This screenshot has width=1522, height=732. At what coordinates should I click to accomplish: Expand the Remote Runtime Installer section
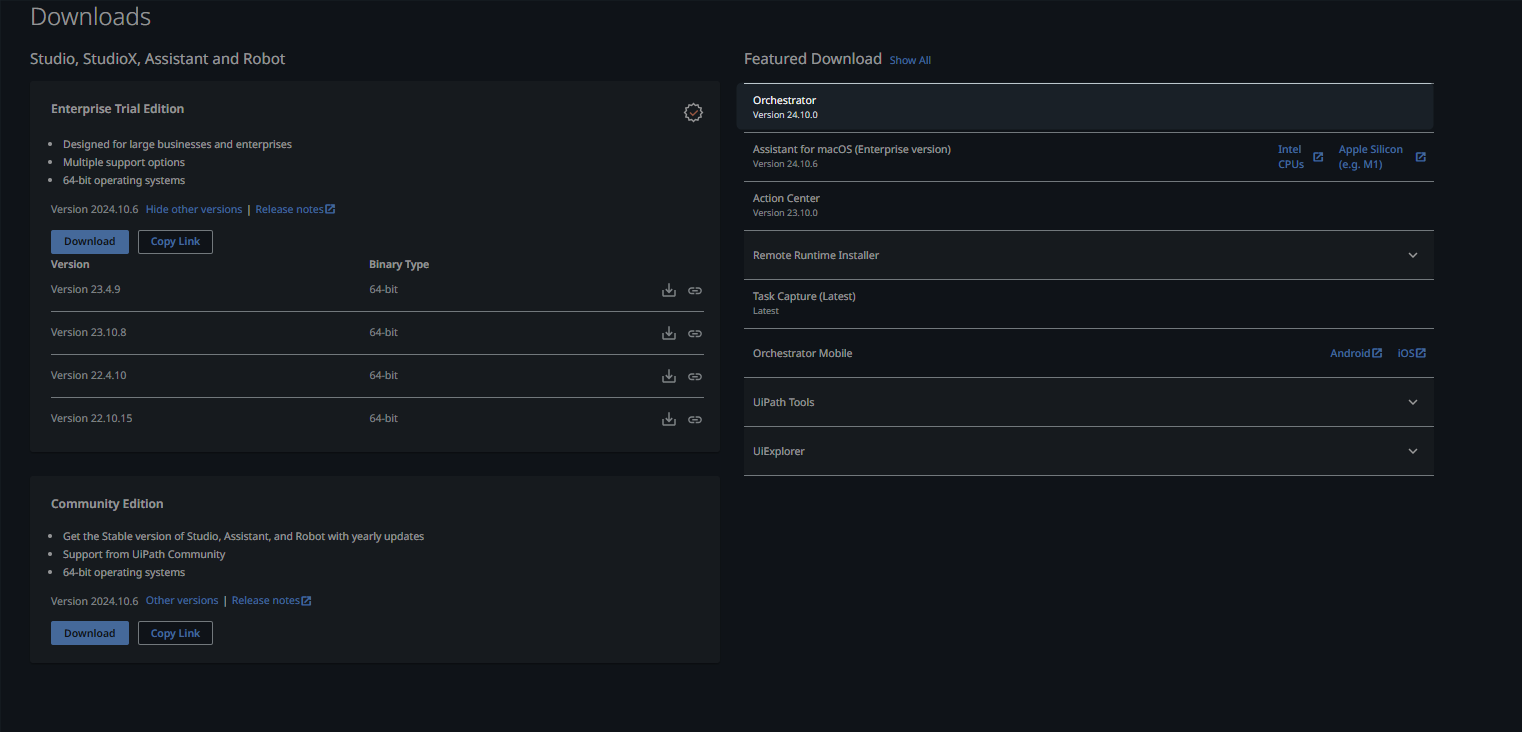click(x=1412, y=256)
